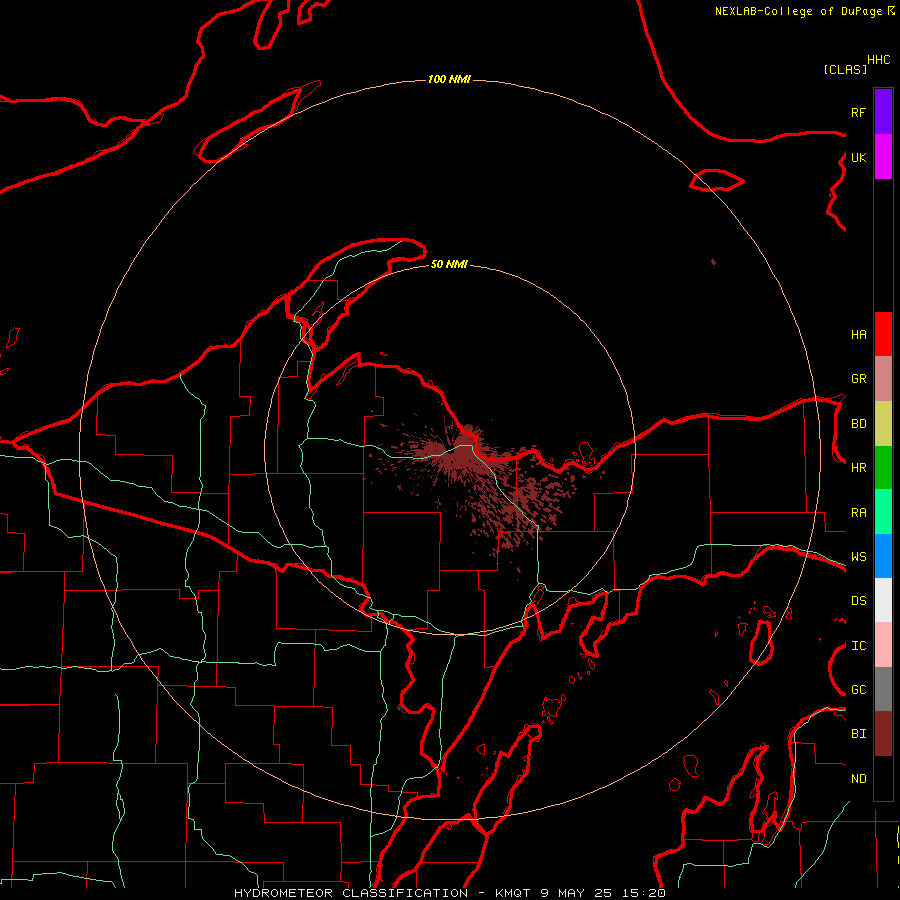Click the BI brown legend swatch
Viewport: 900px width, 900px height.
(x=883, y=734)
